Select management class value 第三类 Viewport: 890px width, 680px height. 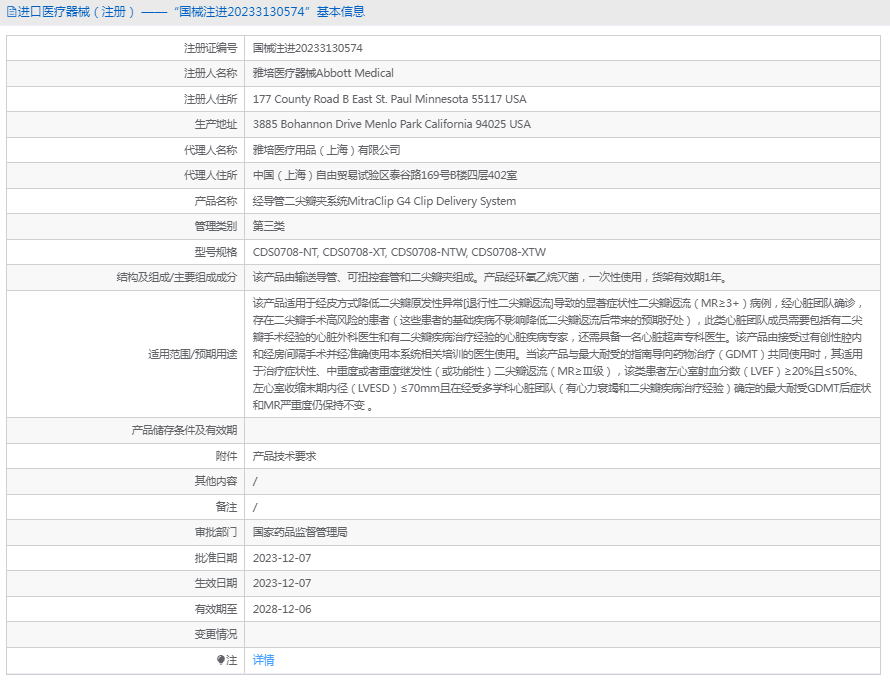coord(268,226)
